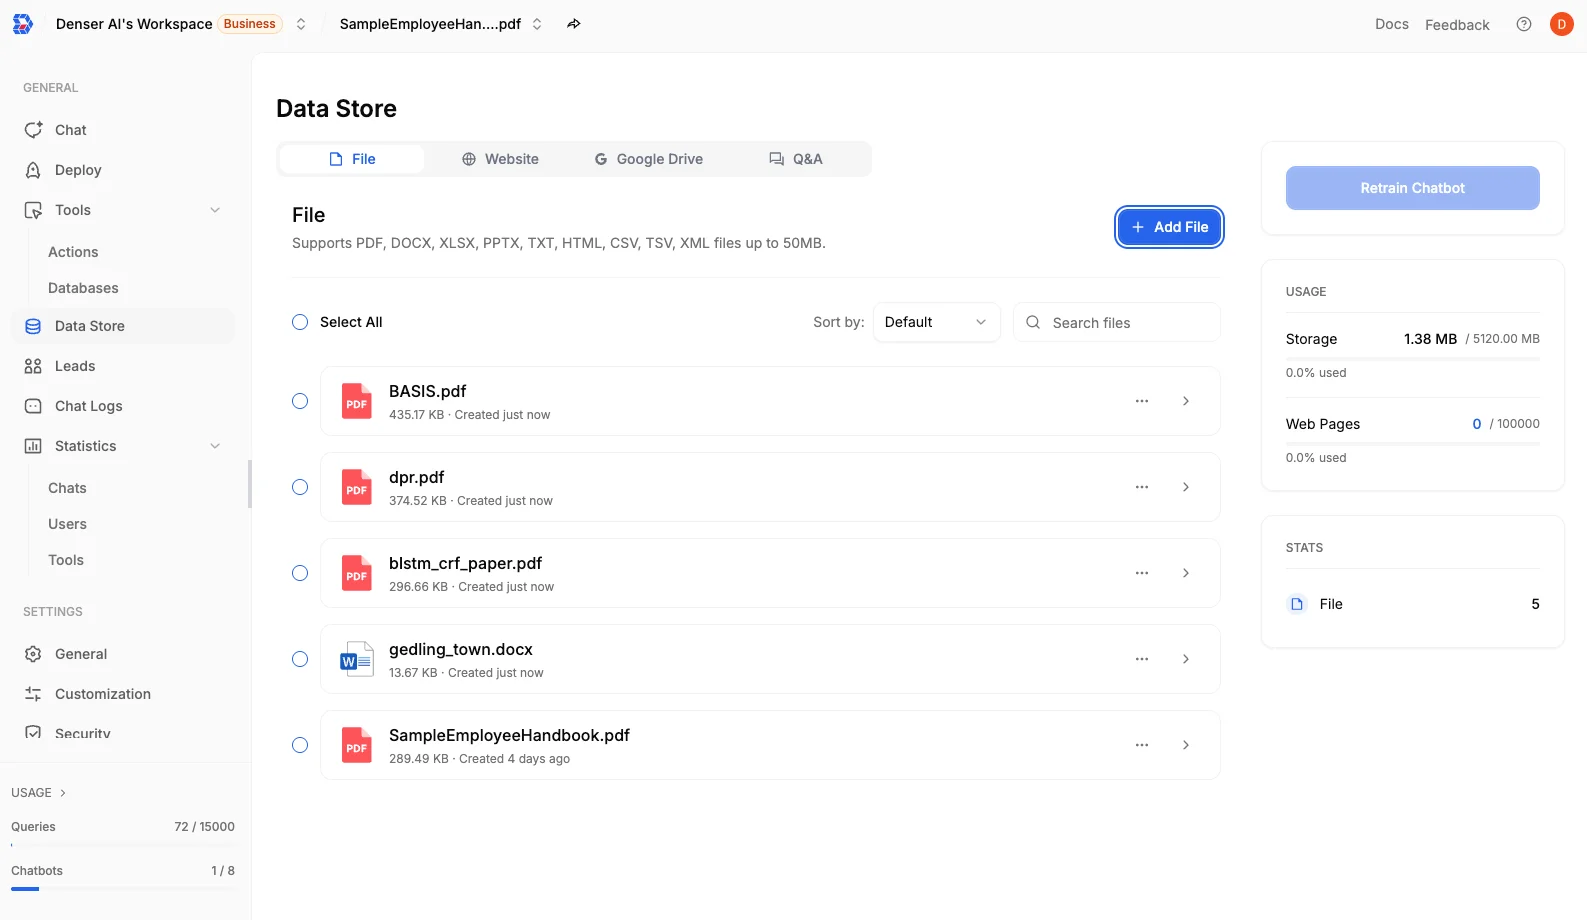Viewport: 1587px width, 920px height.
Task: Open the Sort by Default dropdown
Action: click(936, 322)
